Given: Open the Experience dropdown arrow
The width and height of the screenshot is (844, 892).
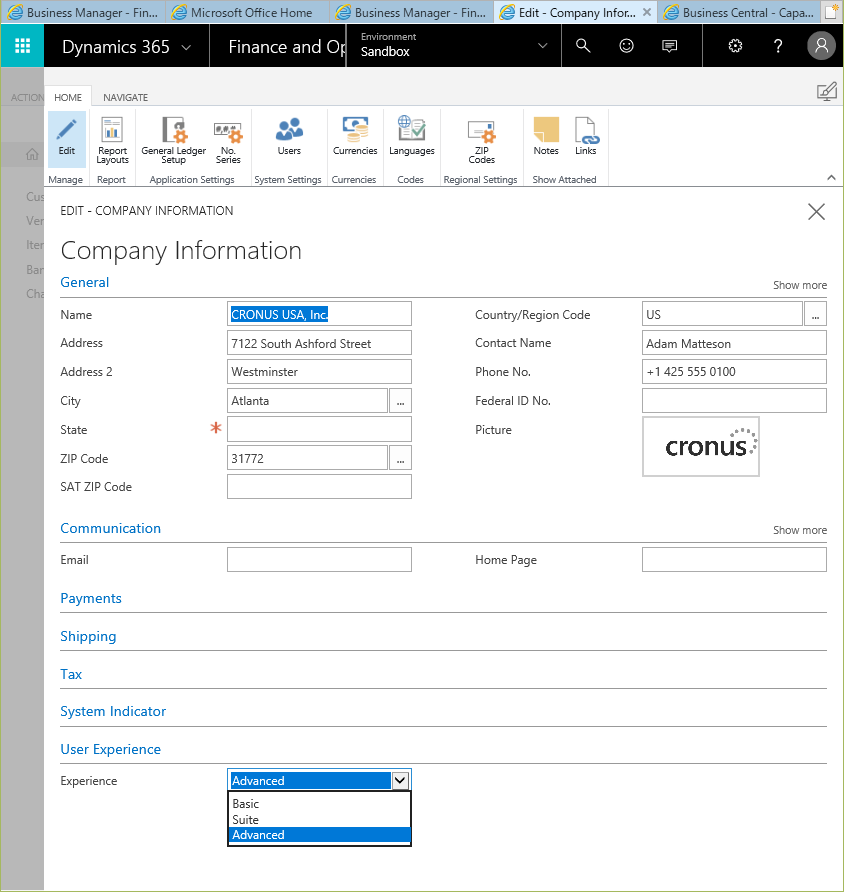Looking at the screenshot, I should point(400,780).
